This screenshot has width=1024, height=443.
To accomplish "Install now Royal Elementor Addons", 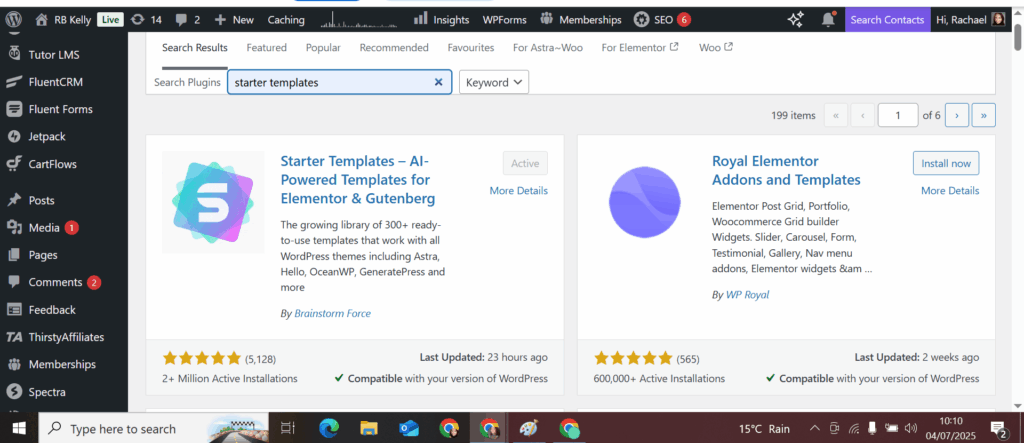I will (x=946, y=163).
